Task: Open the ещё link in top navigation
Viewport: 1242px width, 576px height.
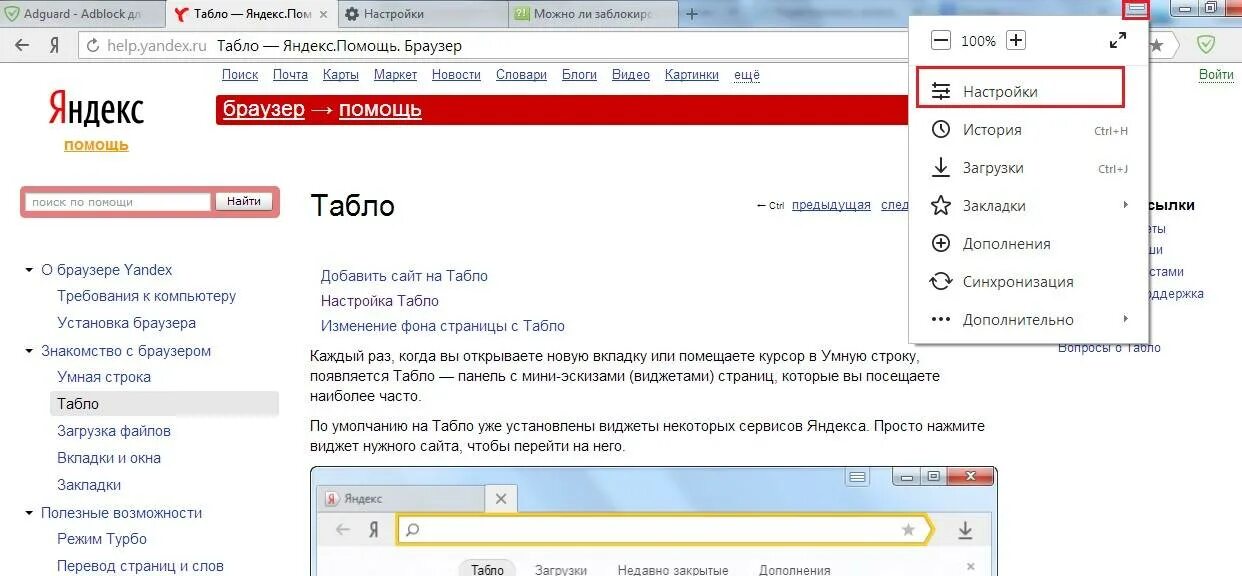Action: 747,75
